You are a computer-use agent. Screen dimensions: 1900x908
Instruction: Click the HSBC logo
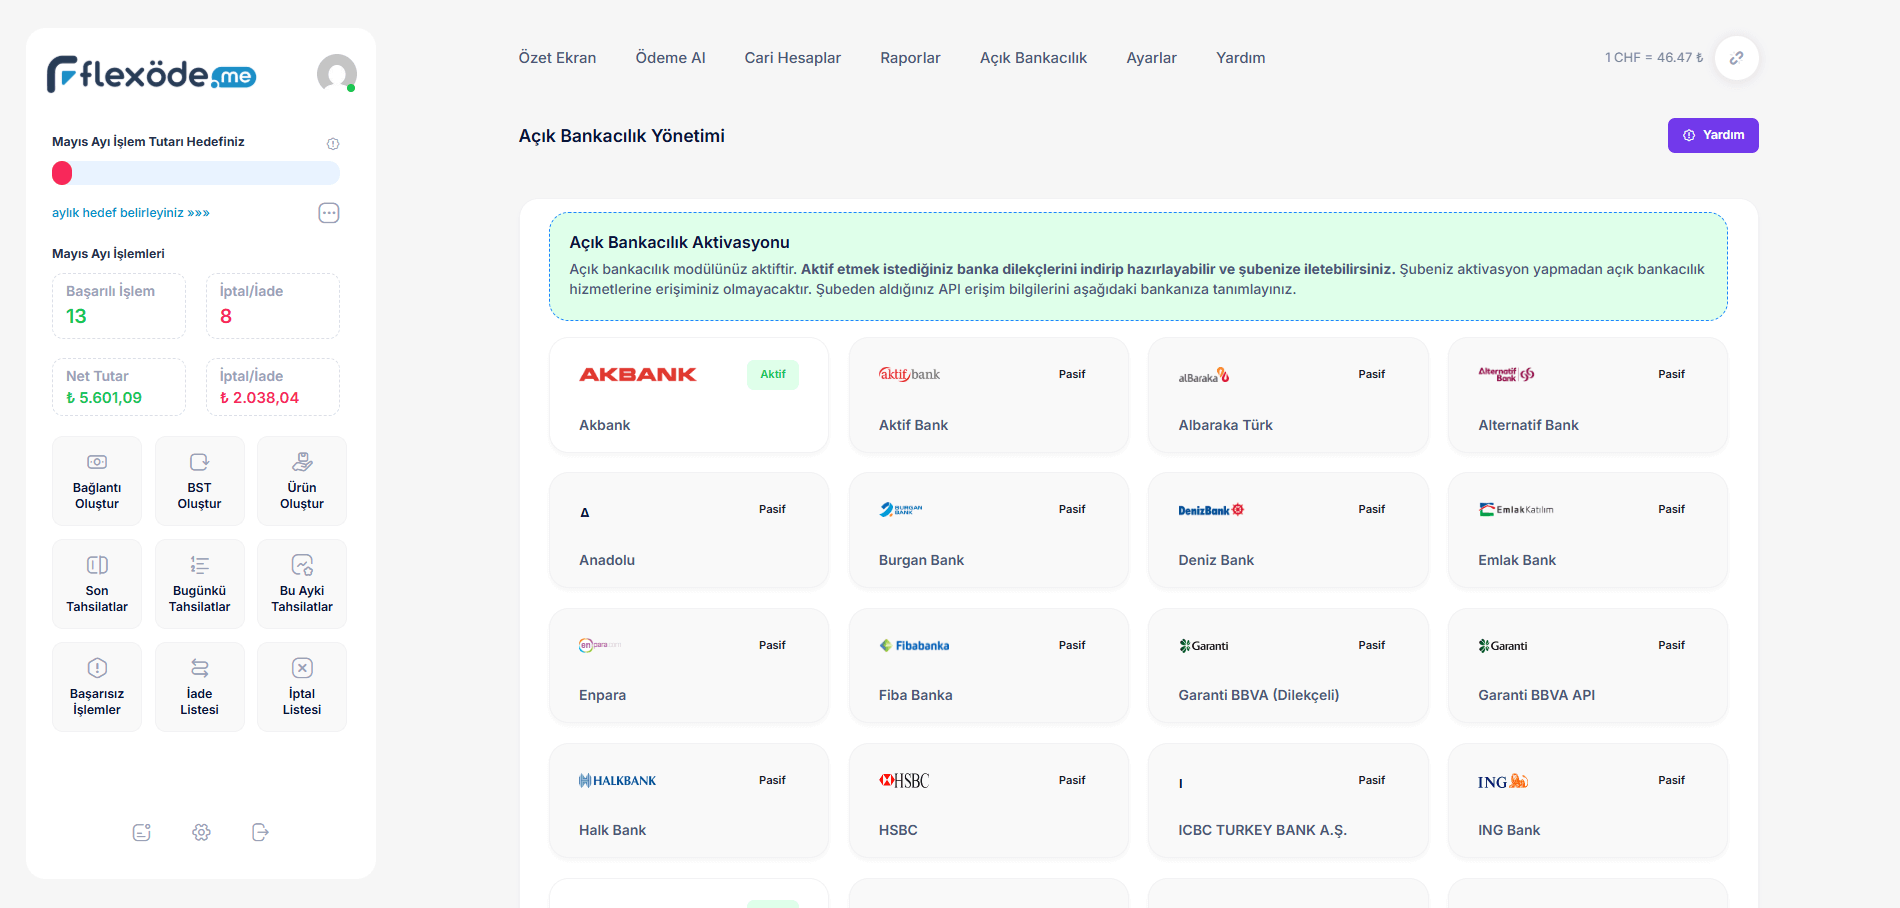click(x=904, y=780)
